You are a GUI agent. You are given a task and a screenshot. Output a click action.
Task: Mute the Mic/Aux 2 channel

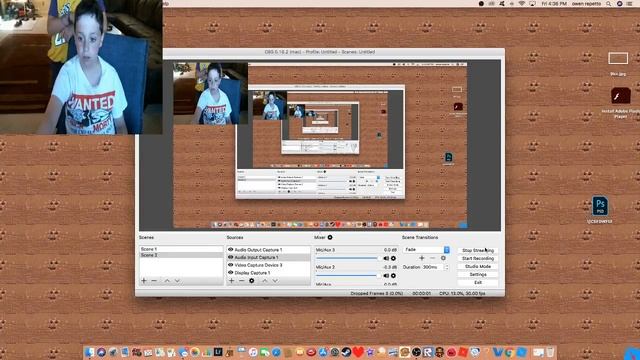pos(386,276)
